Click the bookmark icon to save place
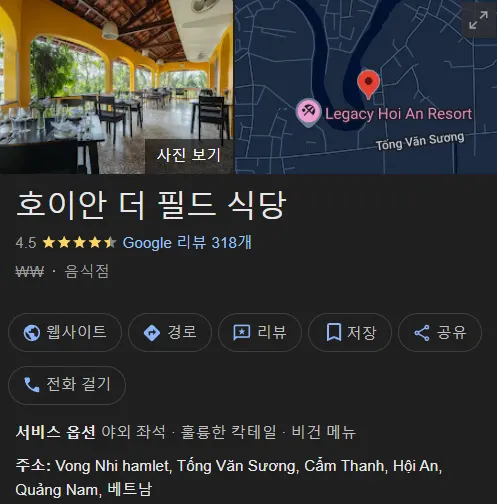 [333, 332]
